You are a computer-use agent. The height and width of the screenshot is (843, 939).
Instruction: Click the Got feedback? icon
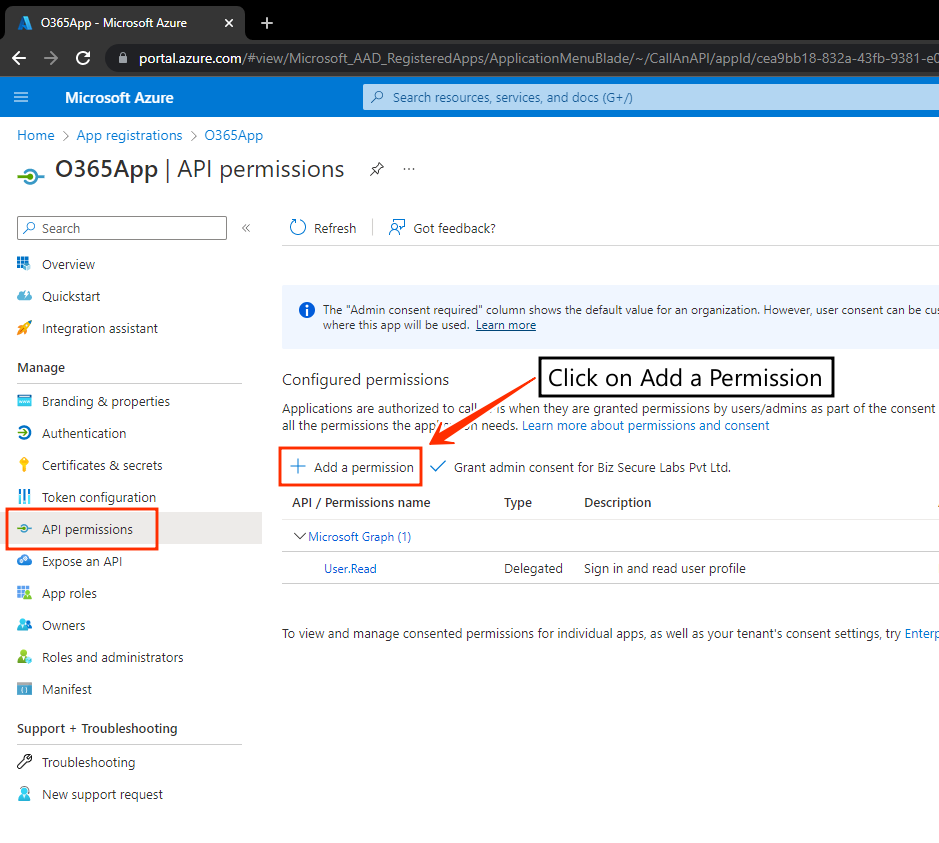pos(397,228)
